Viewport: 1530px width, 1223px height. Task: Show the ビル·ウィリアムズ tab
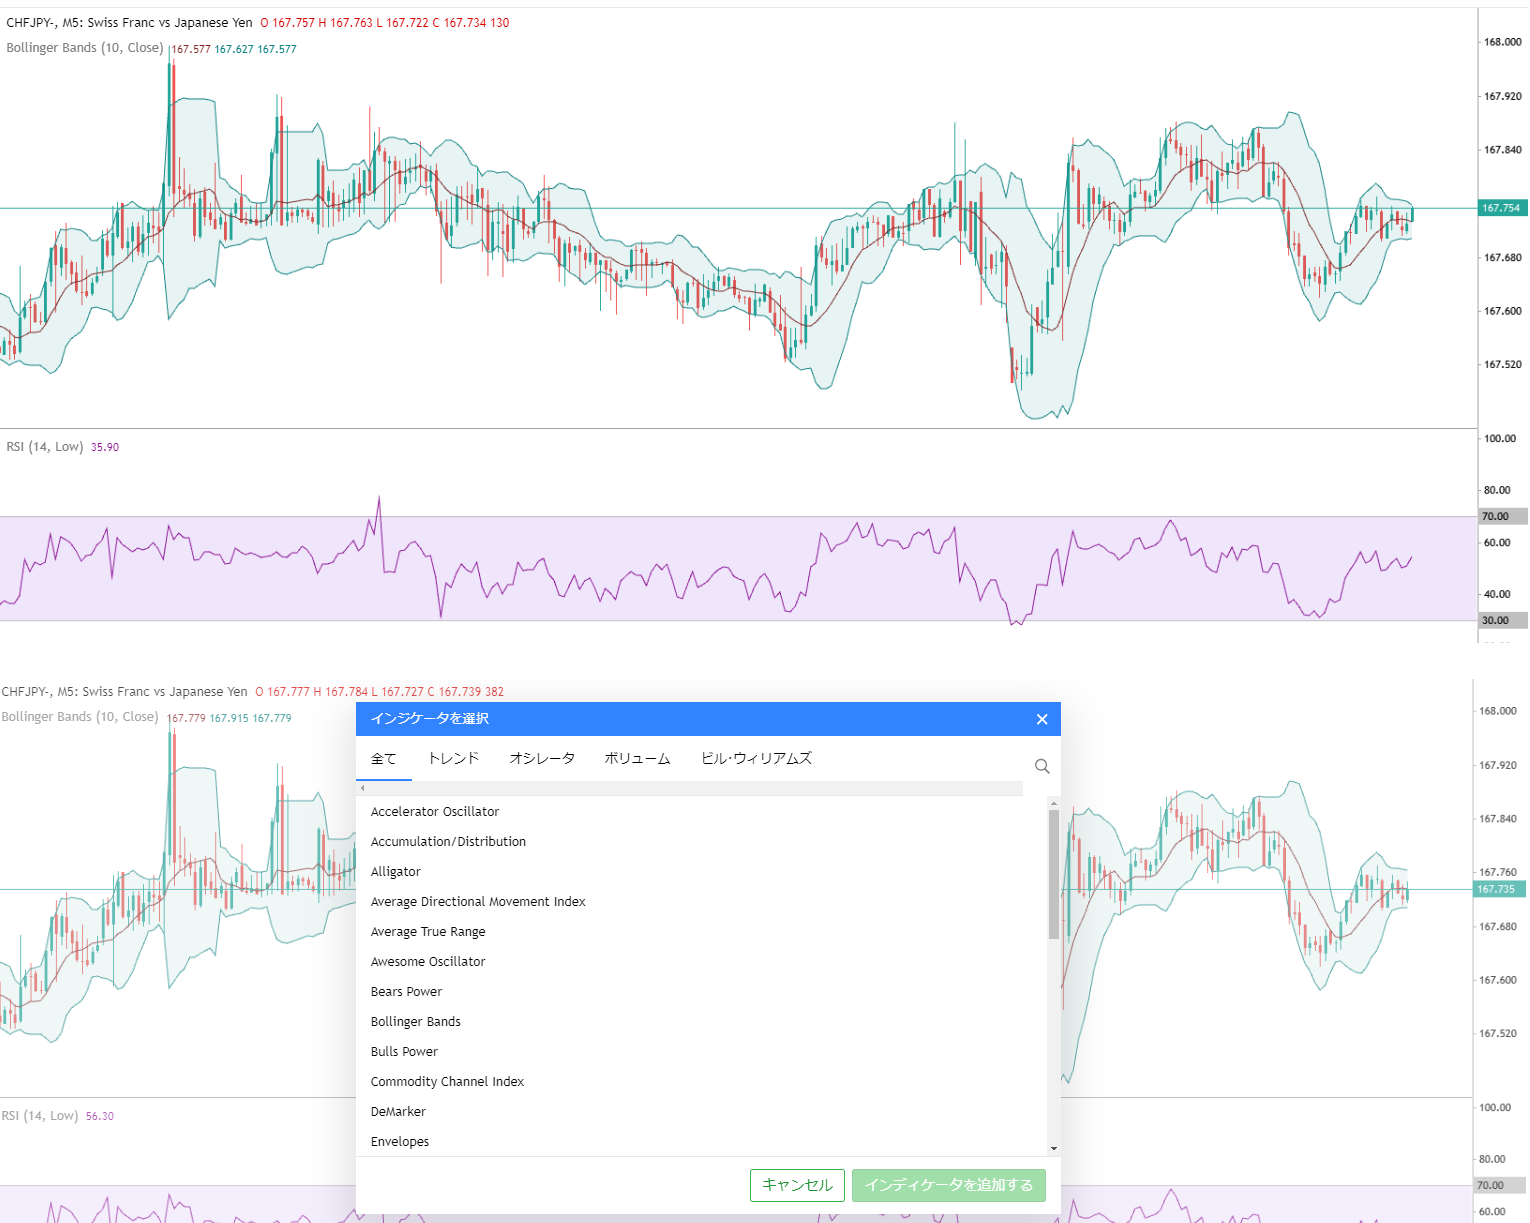(756, 758)
